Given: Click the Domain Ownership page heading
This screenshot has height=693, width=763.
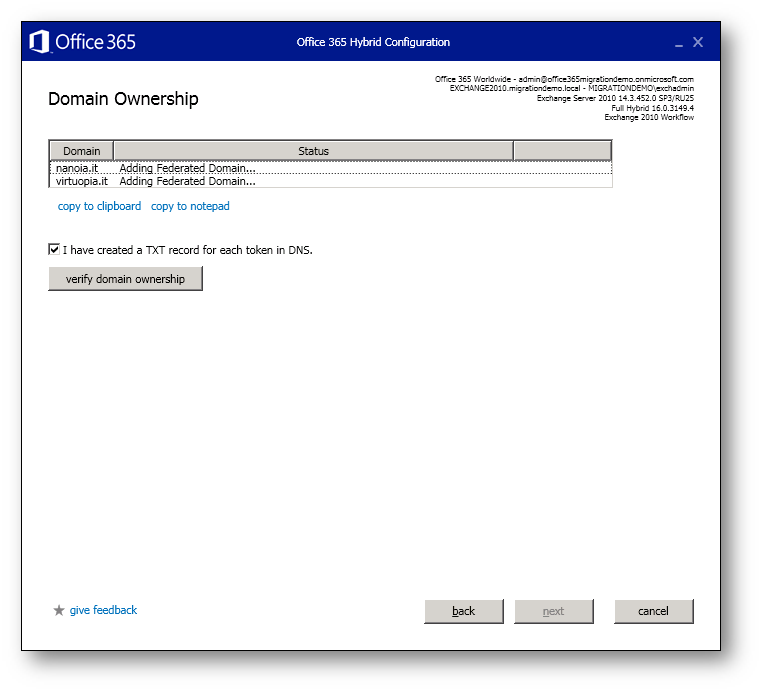Looking at the screenshot, I should tap(123, 99).
